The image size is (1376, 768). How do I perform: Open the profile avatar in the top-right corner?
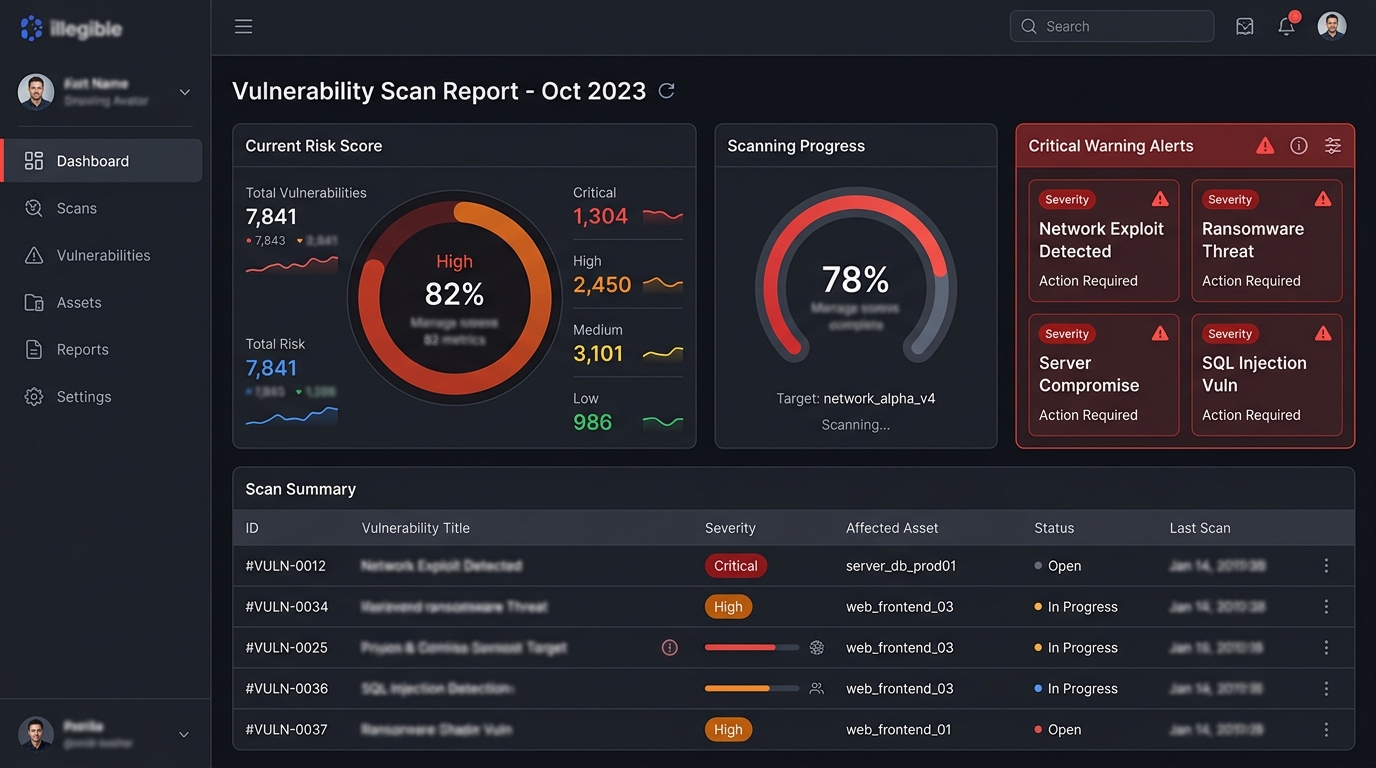point(1332,26)
